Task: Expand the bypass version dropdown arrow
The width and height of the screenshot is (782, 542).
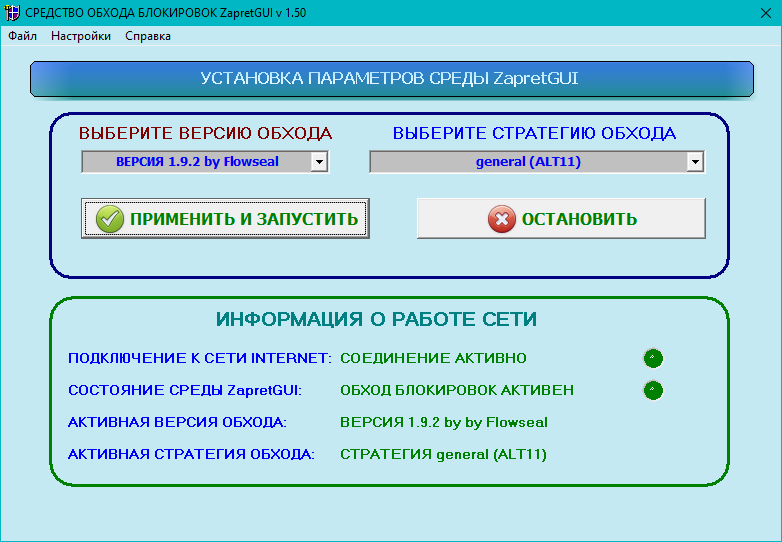Action: 319,162
